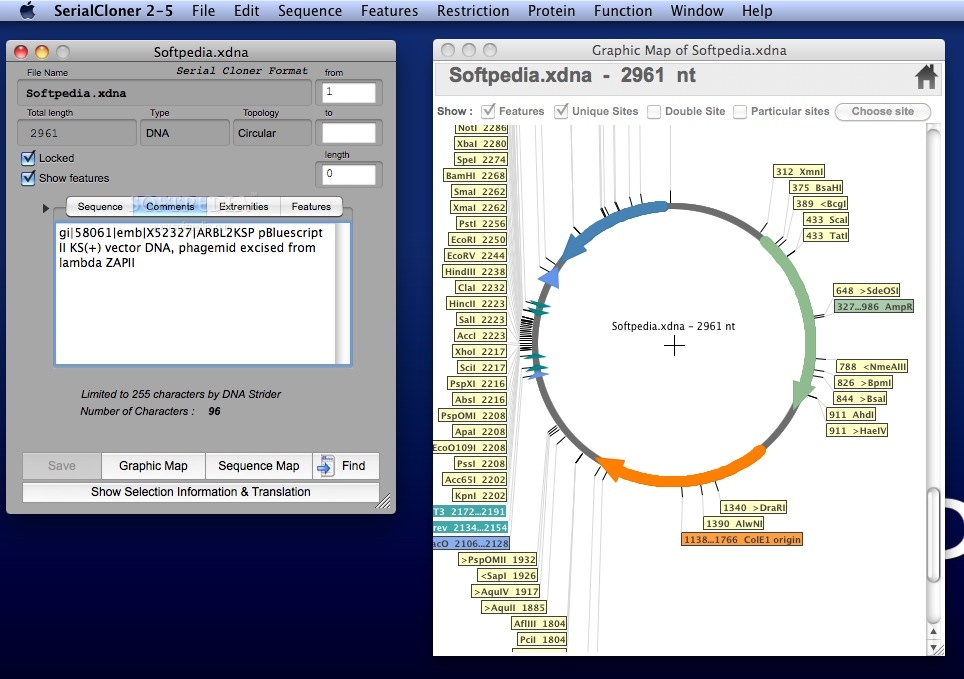
Task: Open the Edit menu
Action: [247, 10]
